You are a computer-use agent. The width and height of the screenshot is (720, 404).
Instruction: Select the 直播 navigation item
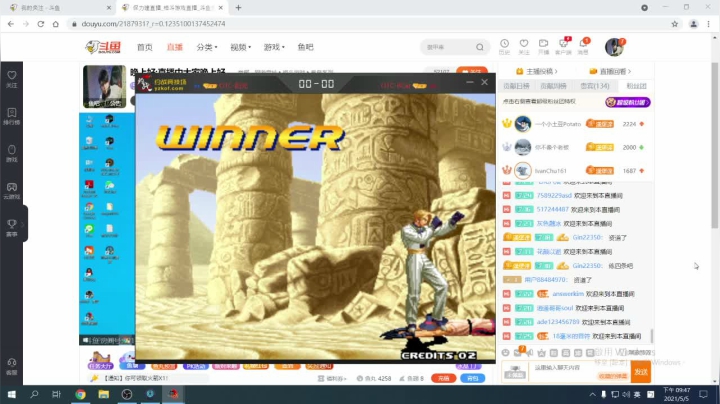tap(174, 47)
